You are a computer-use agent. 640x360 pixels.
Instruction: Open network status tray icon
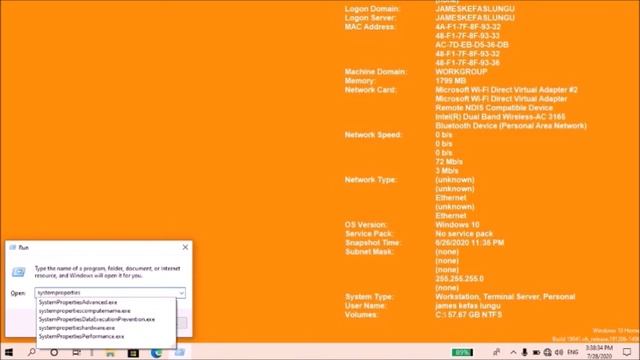click(x=548, y=352)
